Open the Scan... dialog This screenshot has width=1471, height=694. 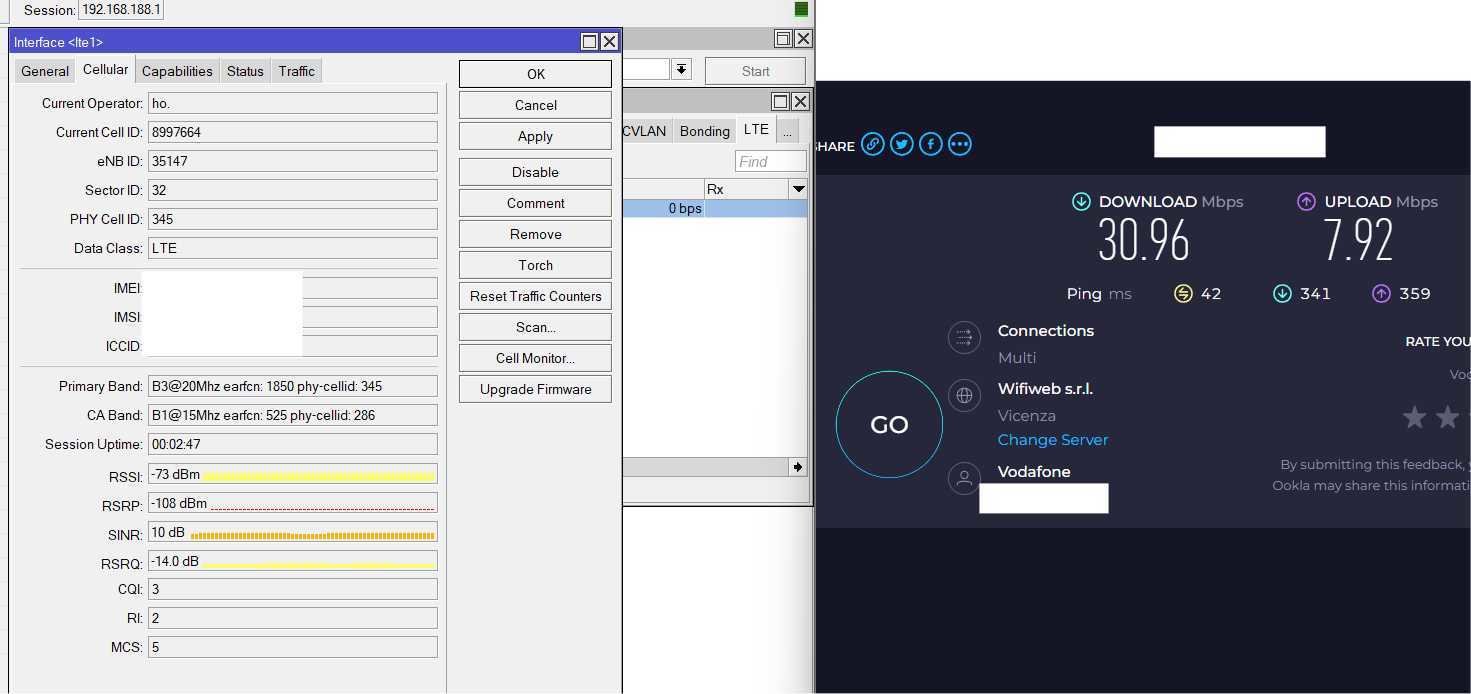(x=535, y=327)
